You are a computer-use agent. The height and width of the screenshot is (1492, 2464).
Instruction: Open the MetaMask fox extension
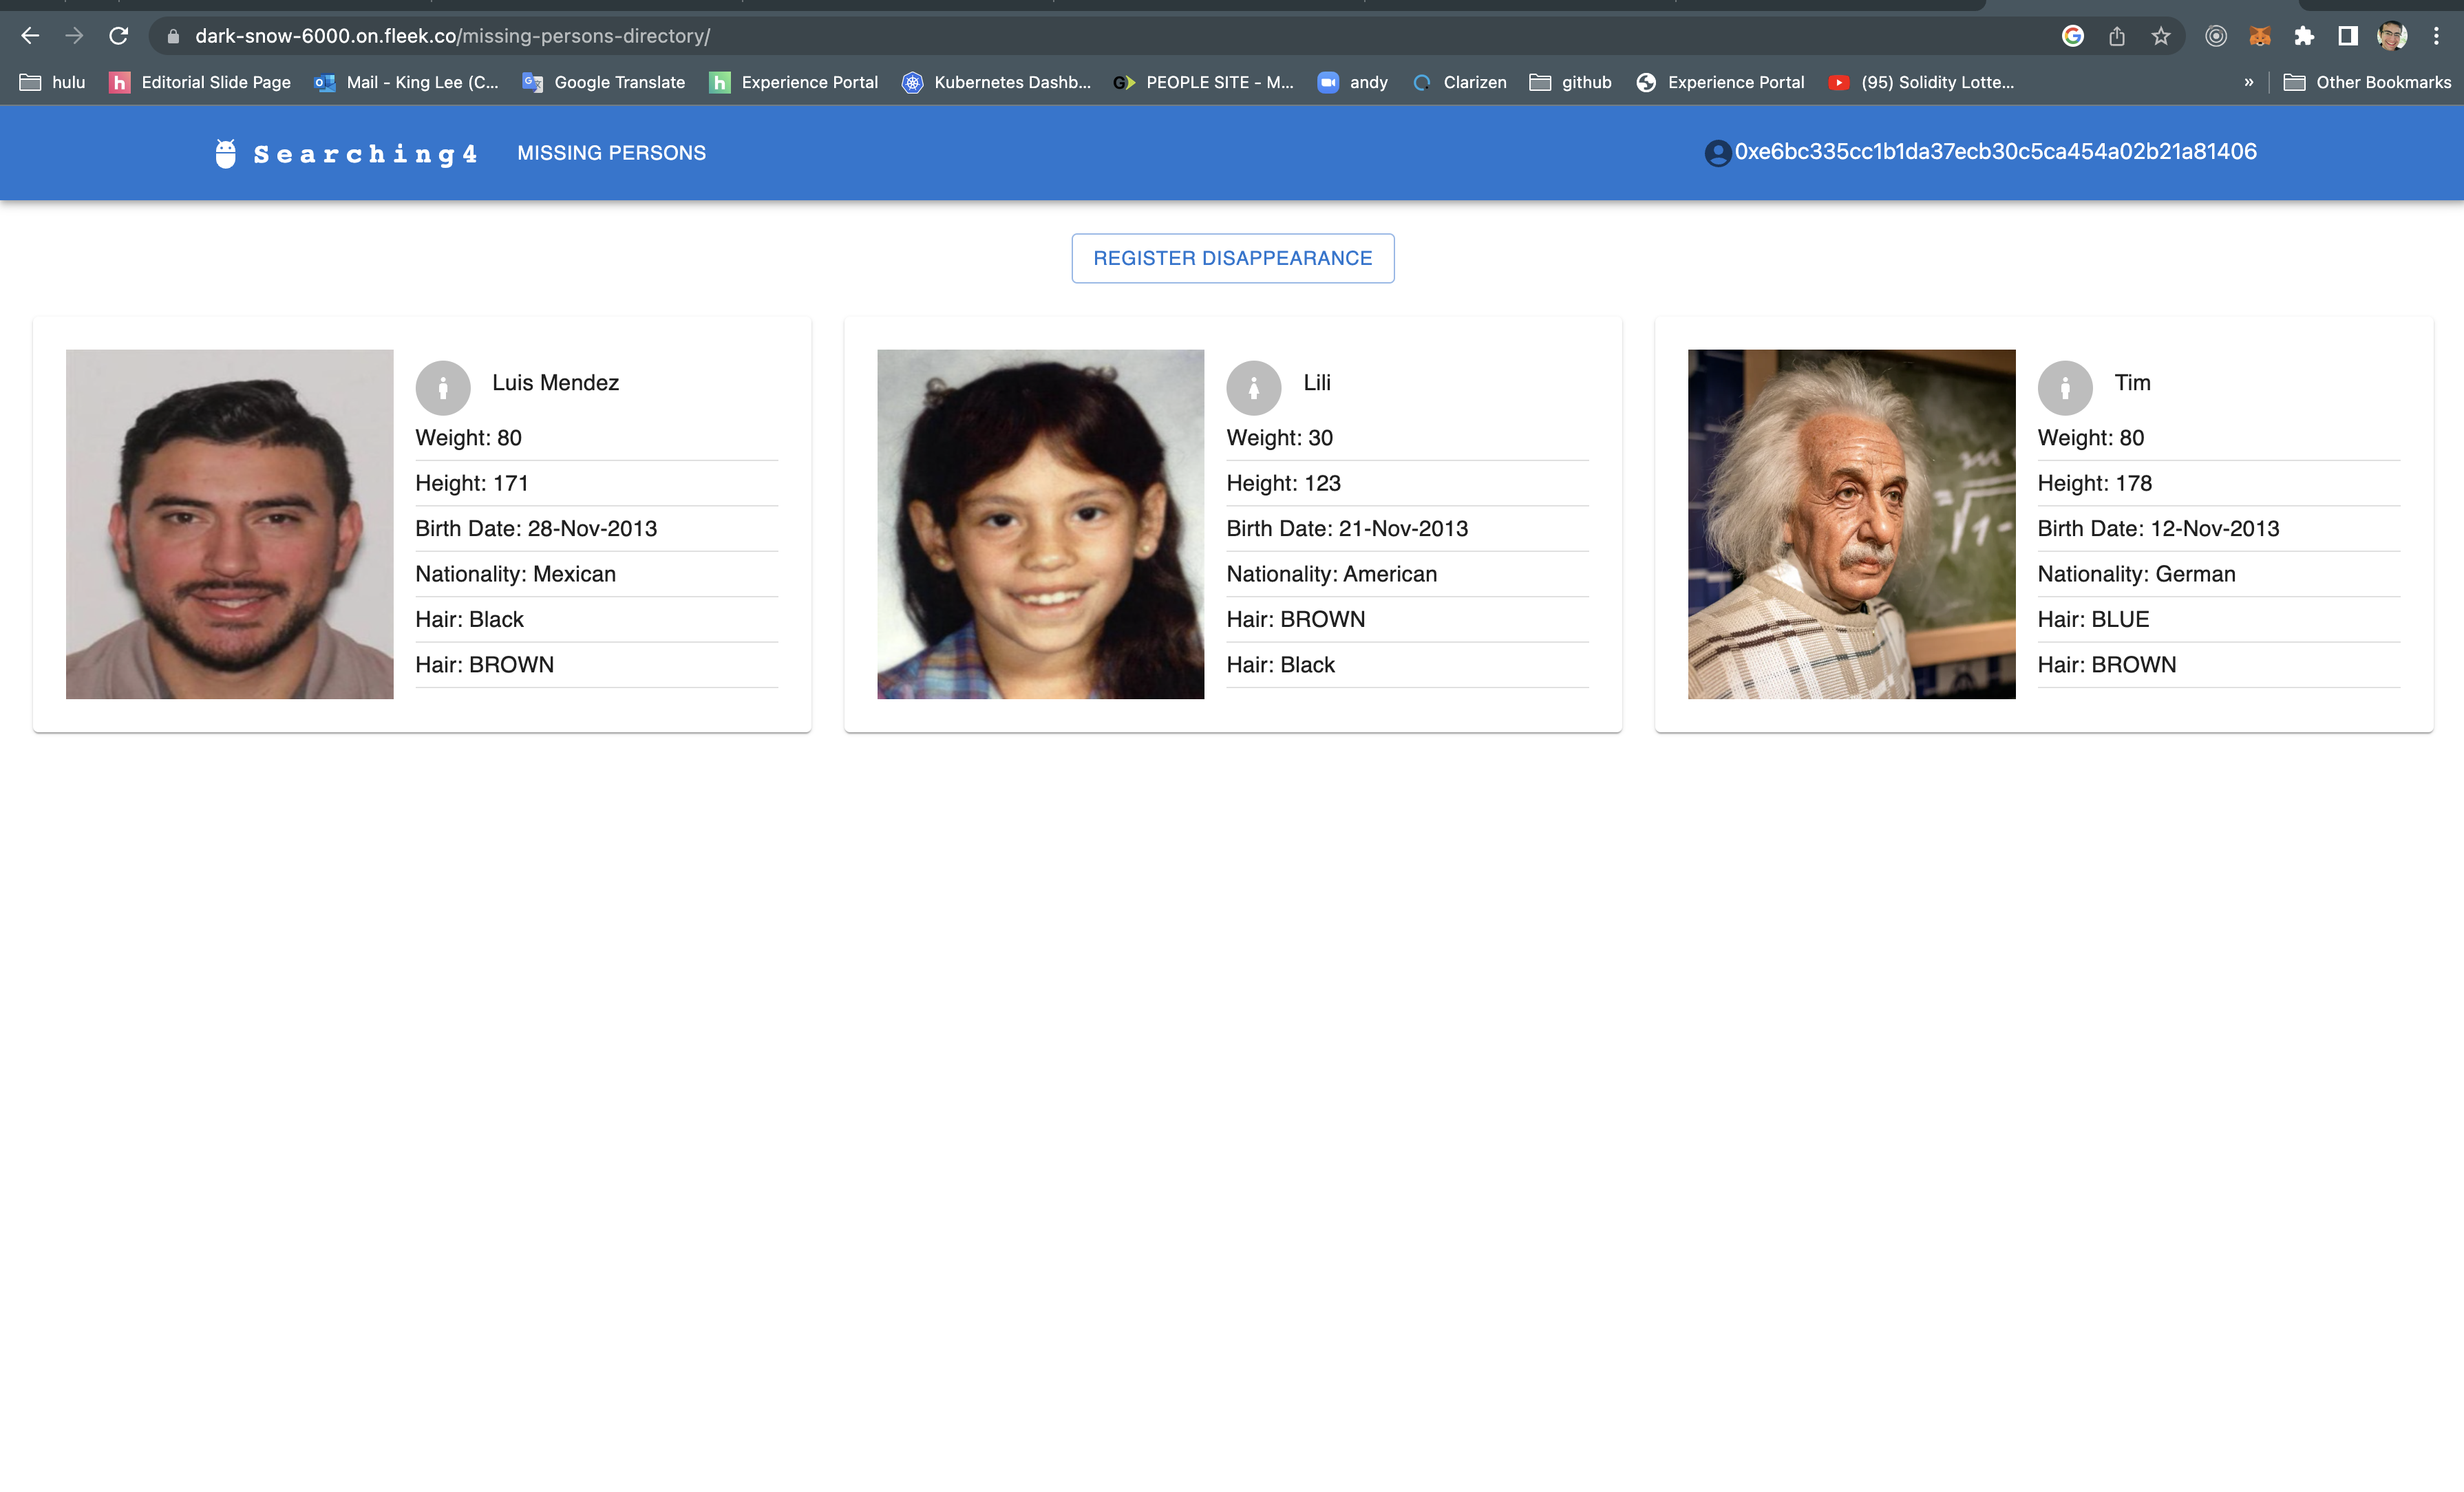[x=2259, y=36]
